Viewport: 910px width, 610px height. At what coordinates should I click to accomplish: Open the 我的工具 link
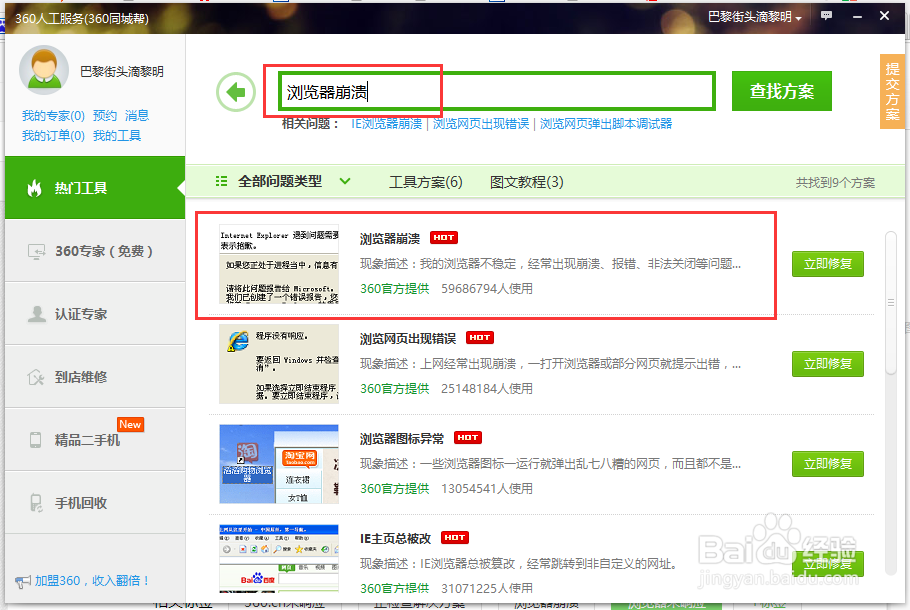pos(117,136)
